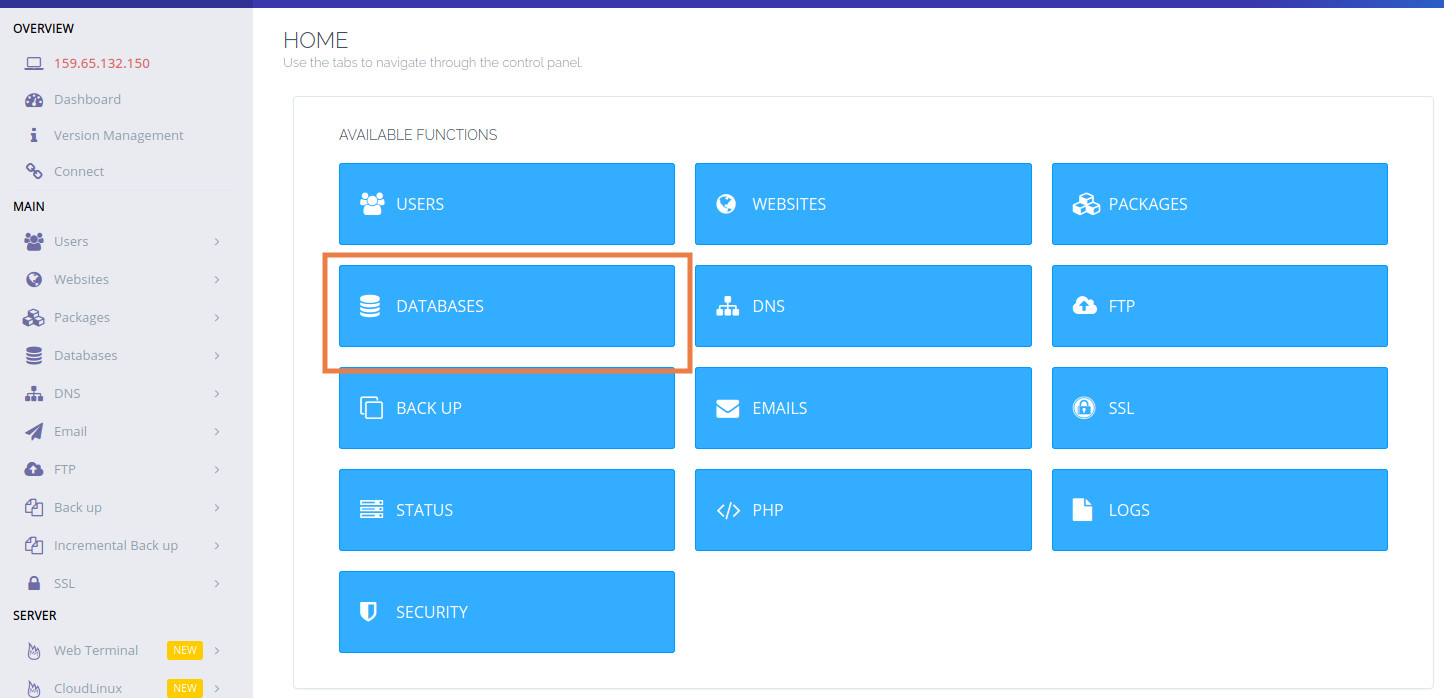The height and width of the screenshot is (698, 1444).
Task: Click the Packages tile
Action: pyautogui.click(x=1219, y=204)
